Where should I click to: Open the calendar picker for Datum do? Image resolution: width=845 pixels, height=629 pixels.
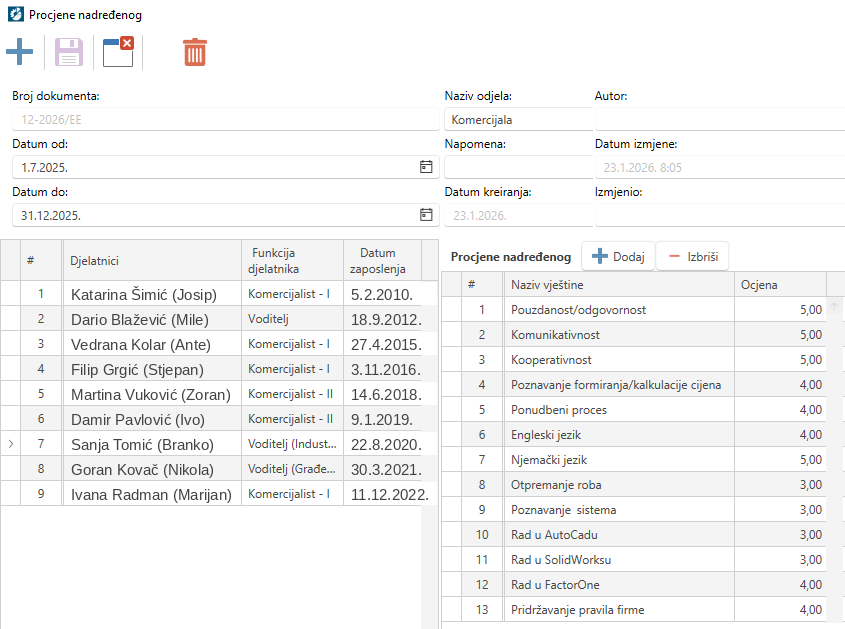(426, 215)
